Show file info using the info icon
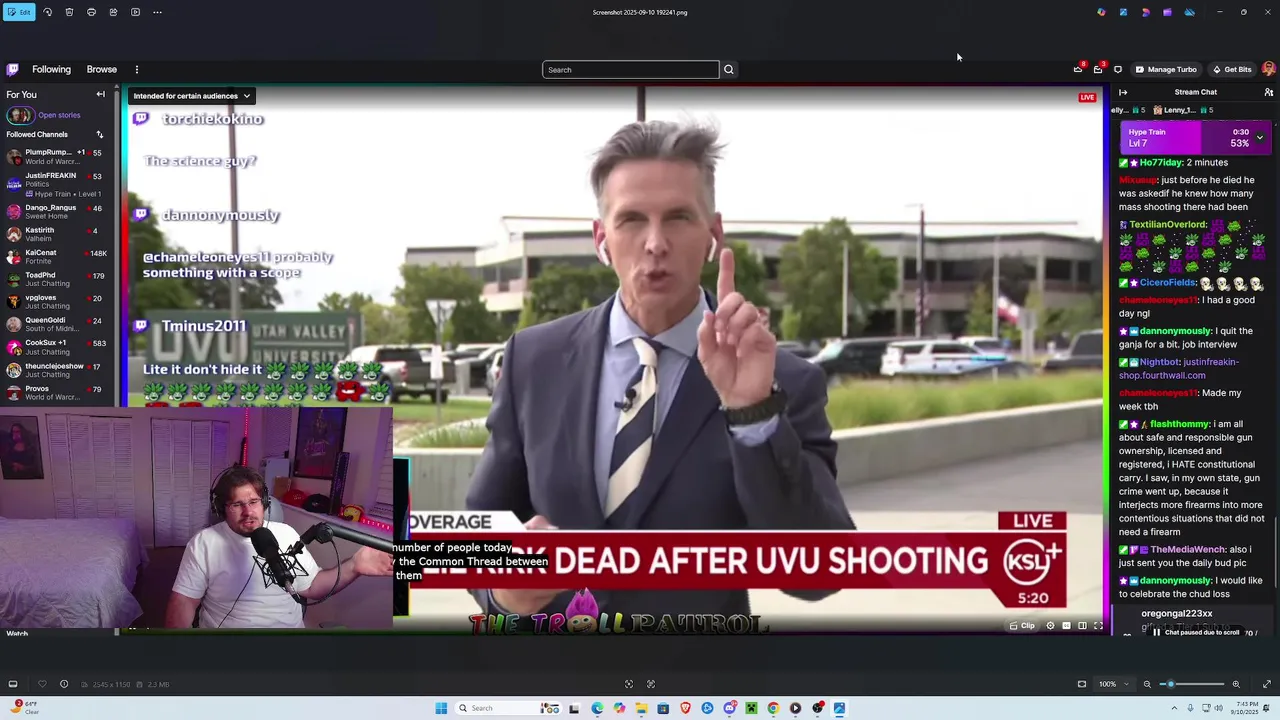 pyautogui.click(x=64, y=684)
